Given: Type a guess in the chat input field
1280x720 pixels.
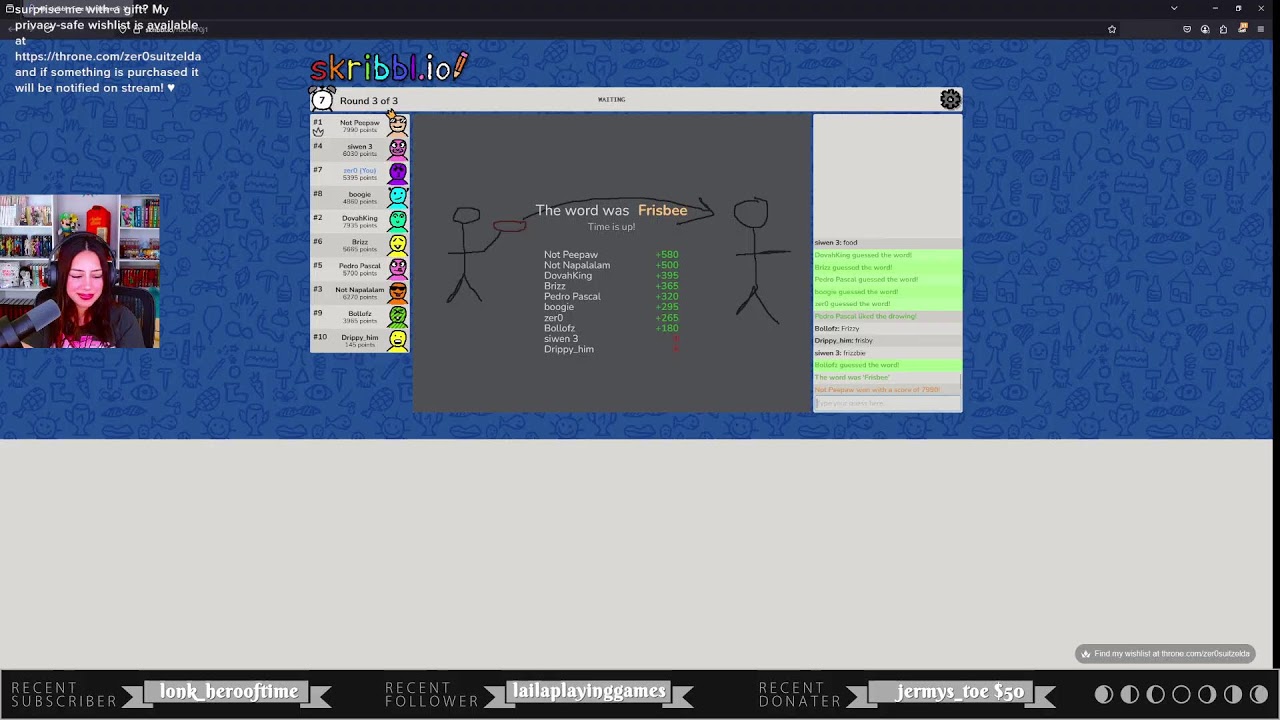Looking at the screenshot, I should click(x=887, y=403).
